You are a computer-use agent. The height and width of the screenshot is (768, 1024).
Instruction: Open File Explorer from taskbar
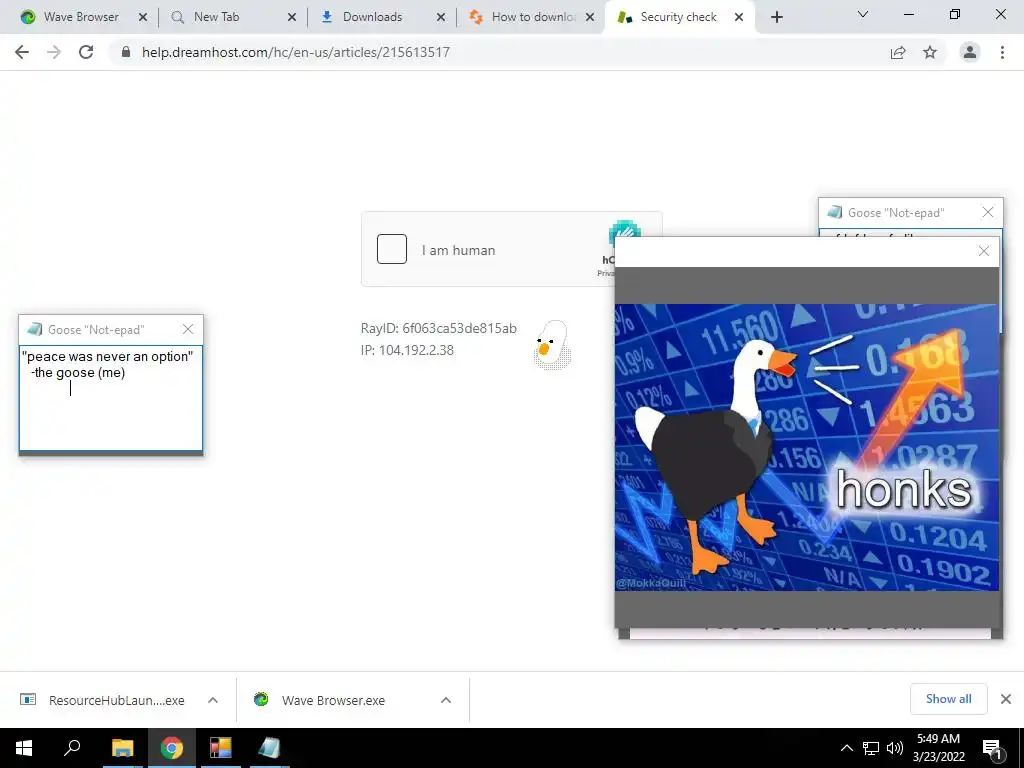pos(122,748)
